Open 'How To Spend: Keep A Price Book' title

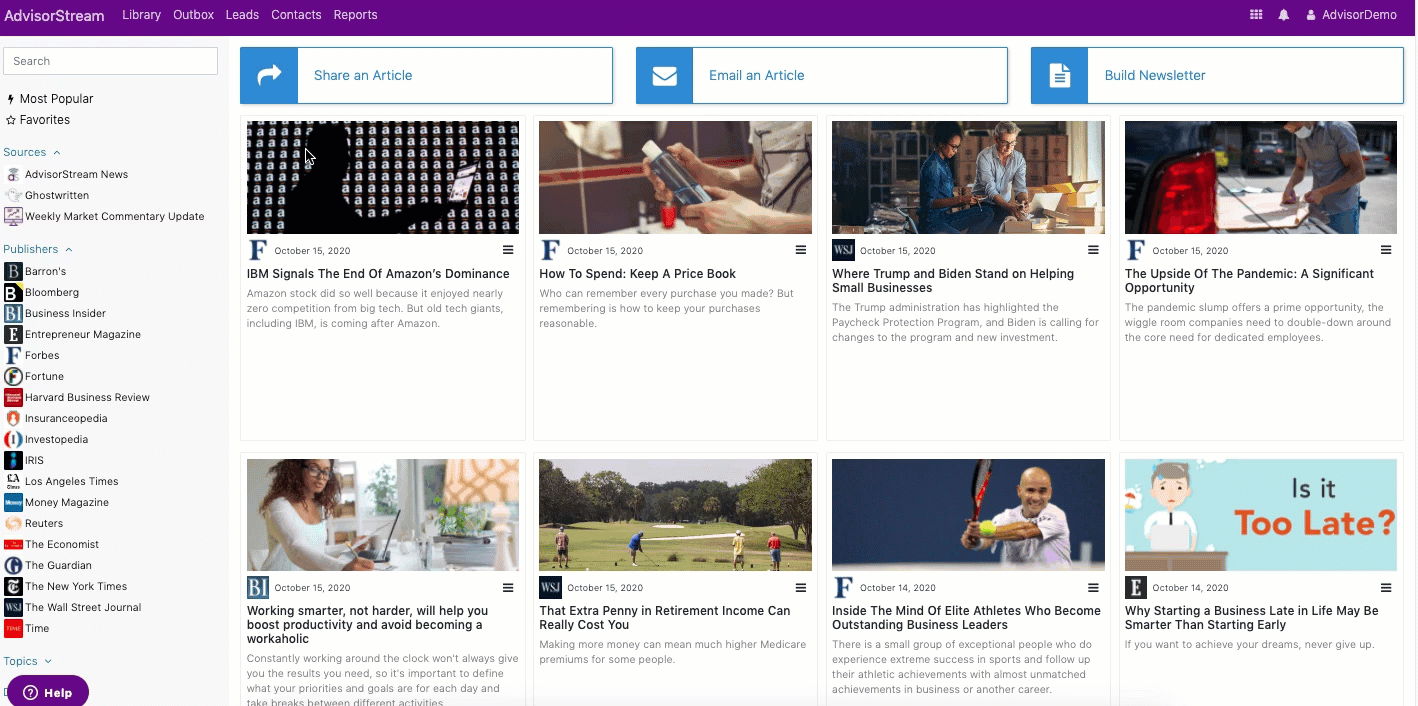click(x=638, y=274)
